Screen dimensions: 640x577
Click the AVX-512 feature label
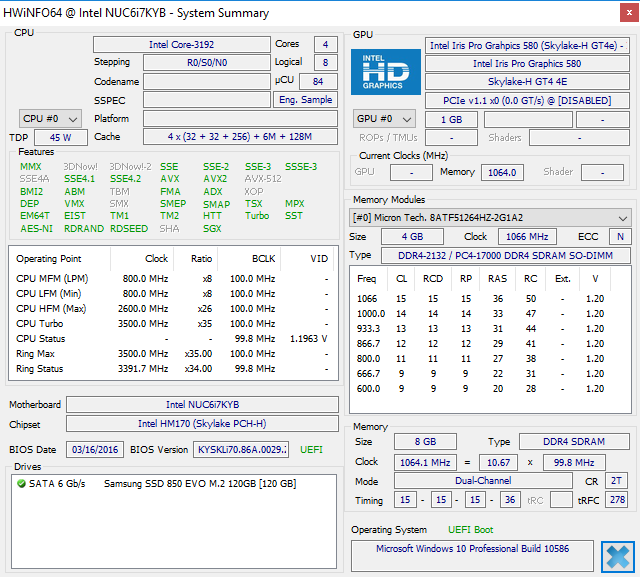click(x=263, y=179)
